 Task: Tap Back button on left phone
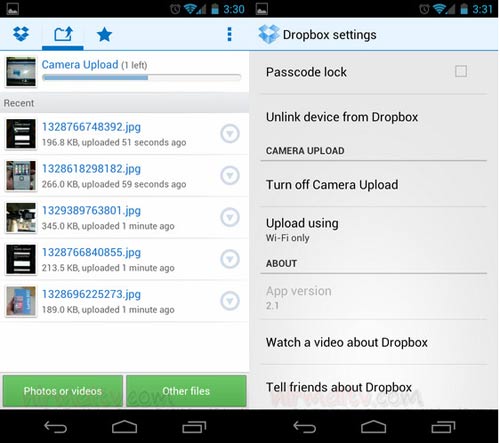(55, 427)
